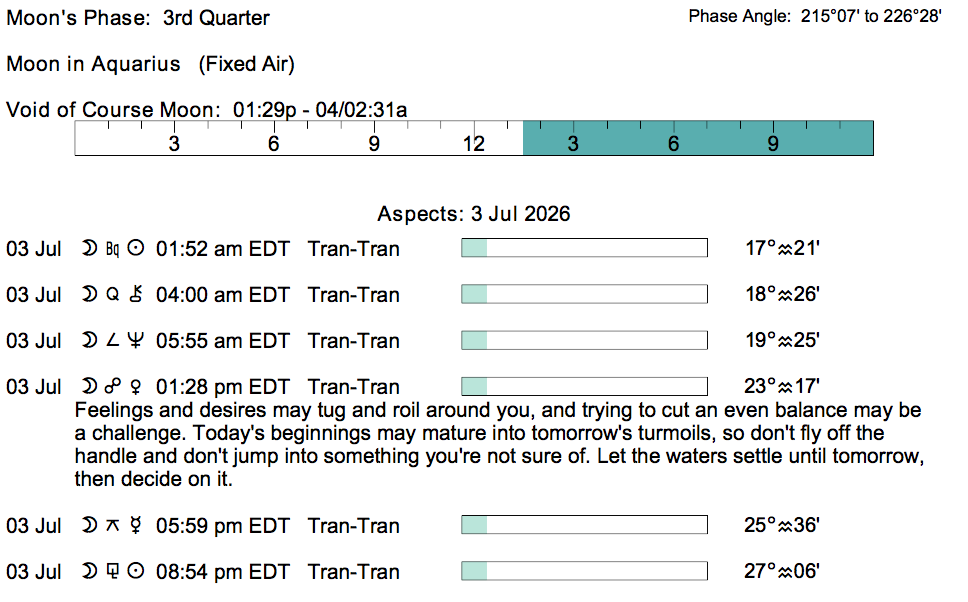This screenshot has width=968, height=602.
Task: Click the Moon crescent in the 08:54 pm row
Action: pyautogui.click(x=90, y=571)
